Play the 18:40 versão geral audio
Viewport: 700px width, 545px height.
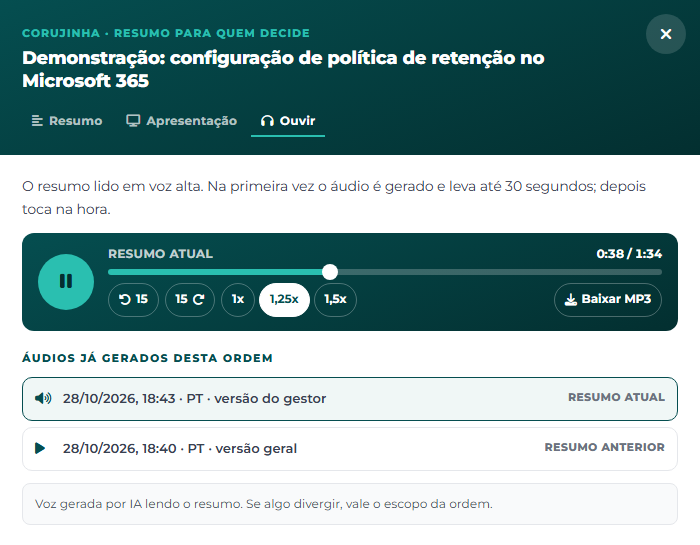[350, 449]
